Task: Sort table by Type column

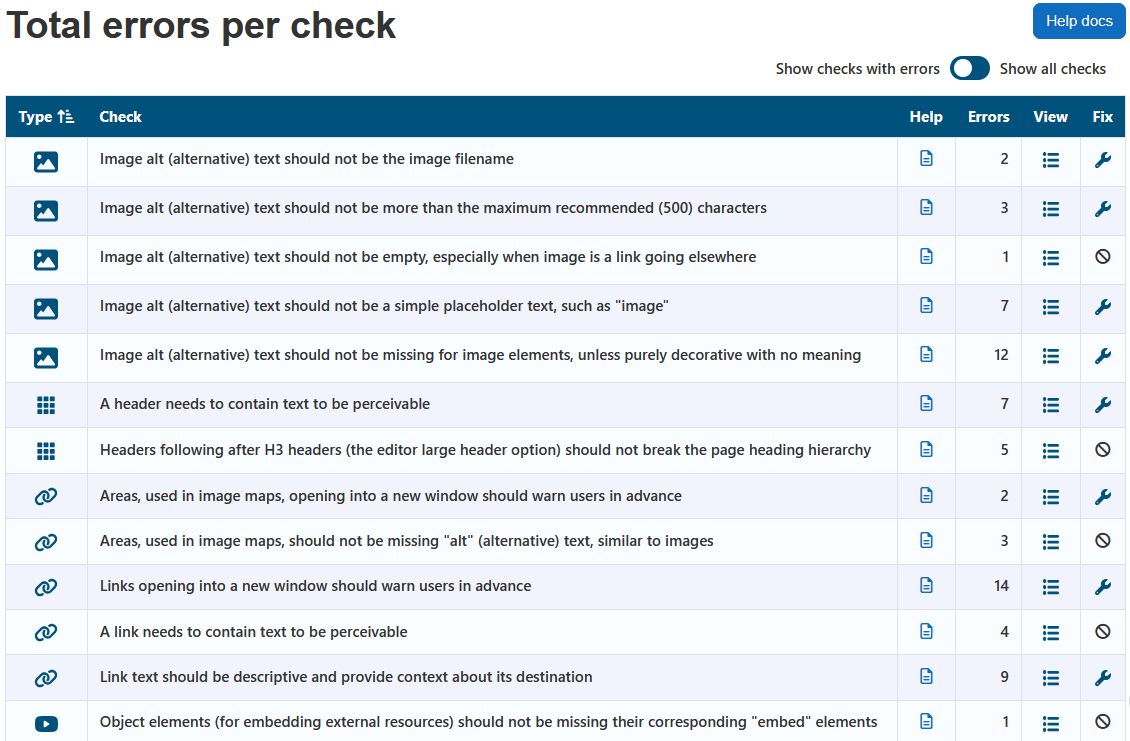Action: pyautogui.click(x=46, y=117)
